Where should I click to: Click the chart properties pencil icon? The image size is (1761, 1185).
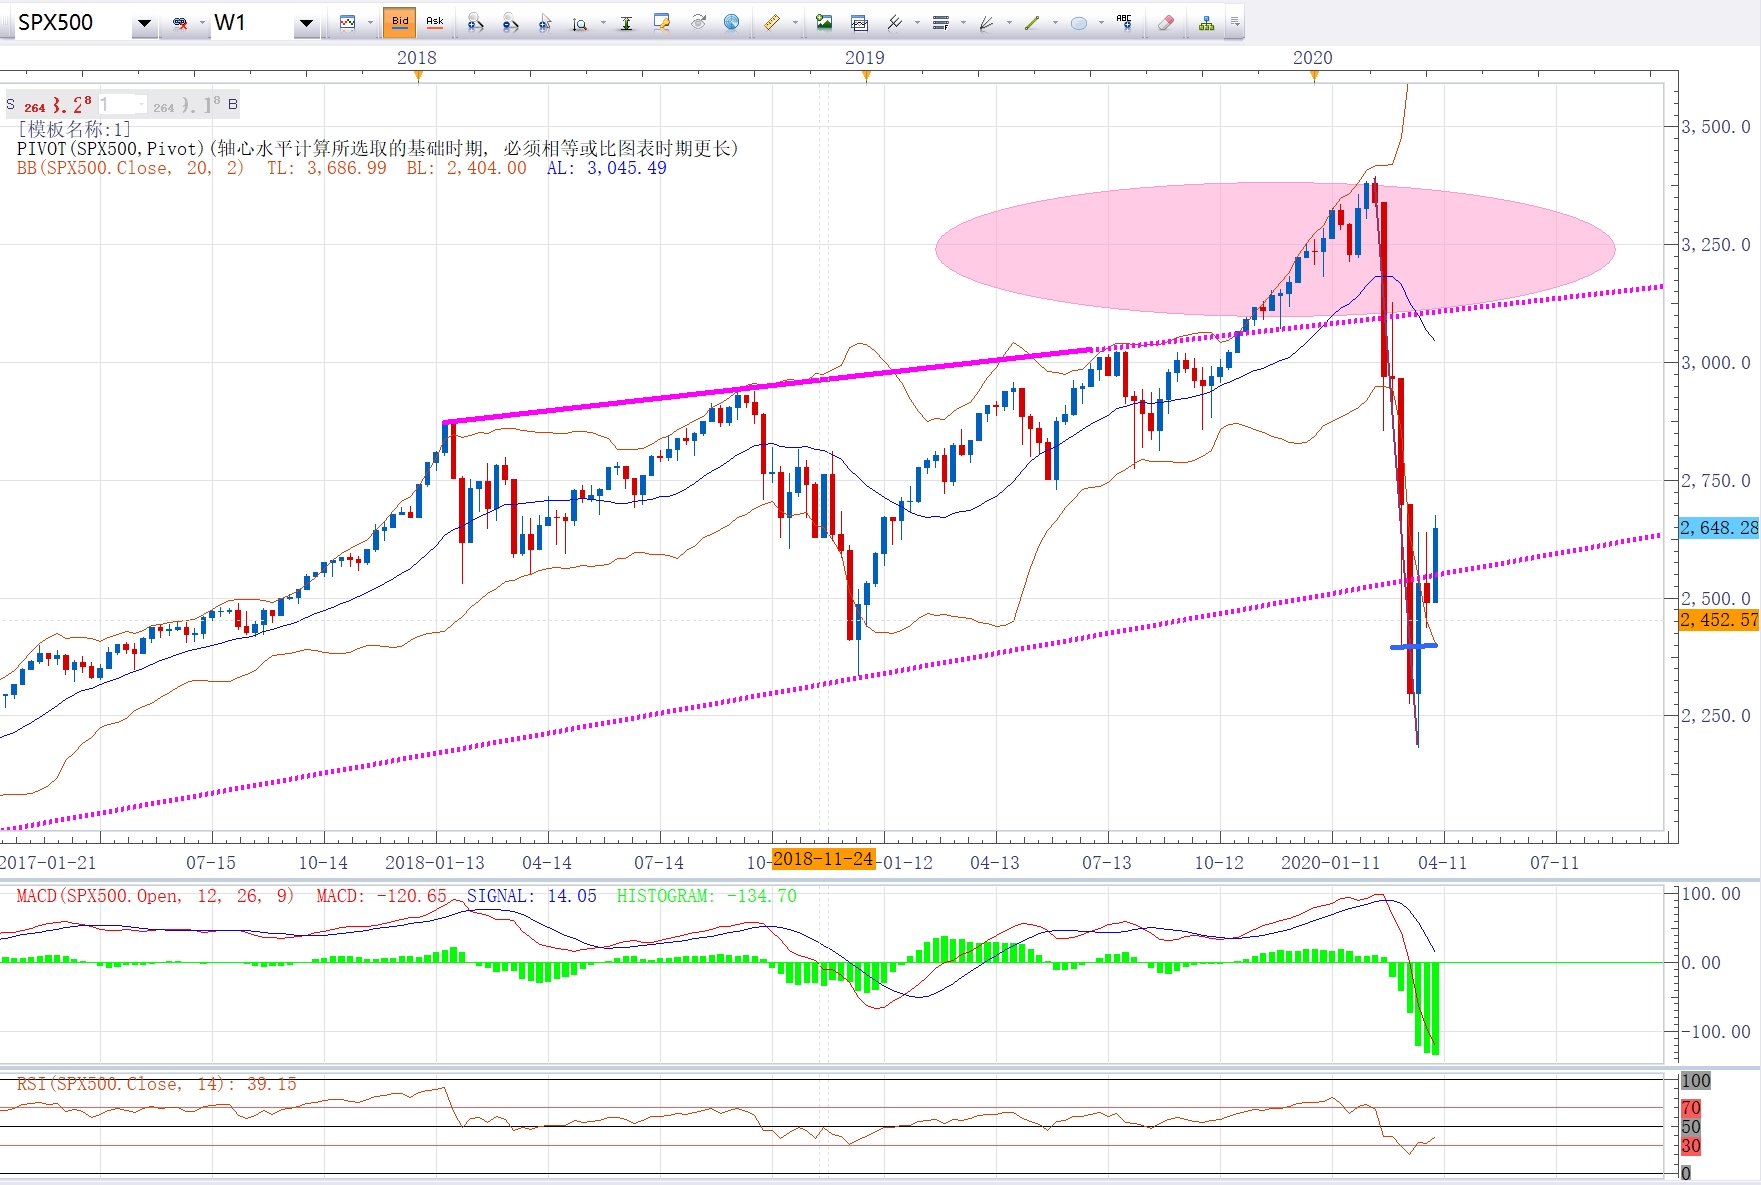pyautogui.click(x=661, y=22)
